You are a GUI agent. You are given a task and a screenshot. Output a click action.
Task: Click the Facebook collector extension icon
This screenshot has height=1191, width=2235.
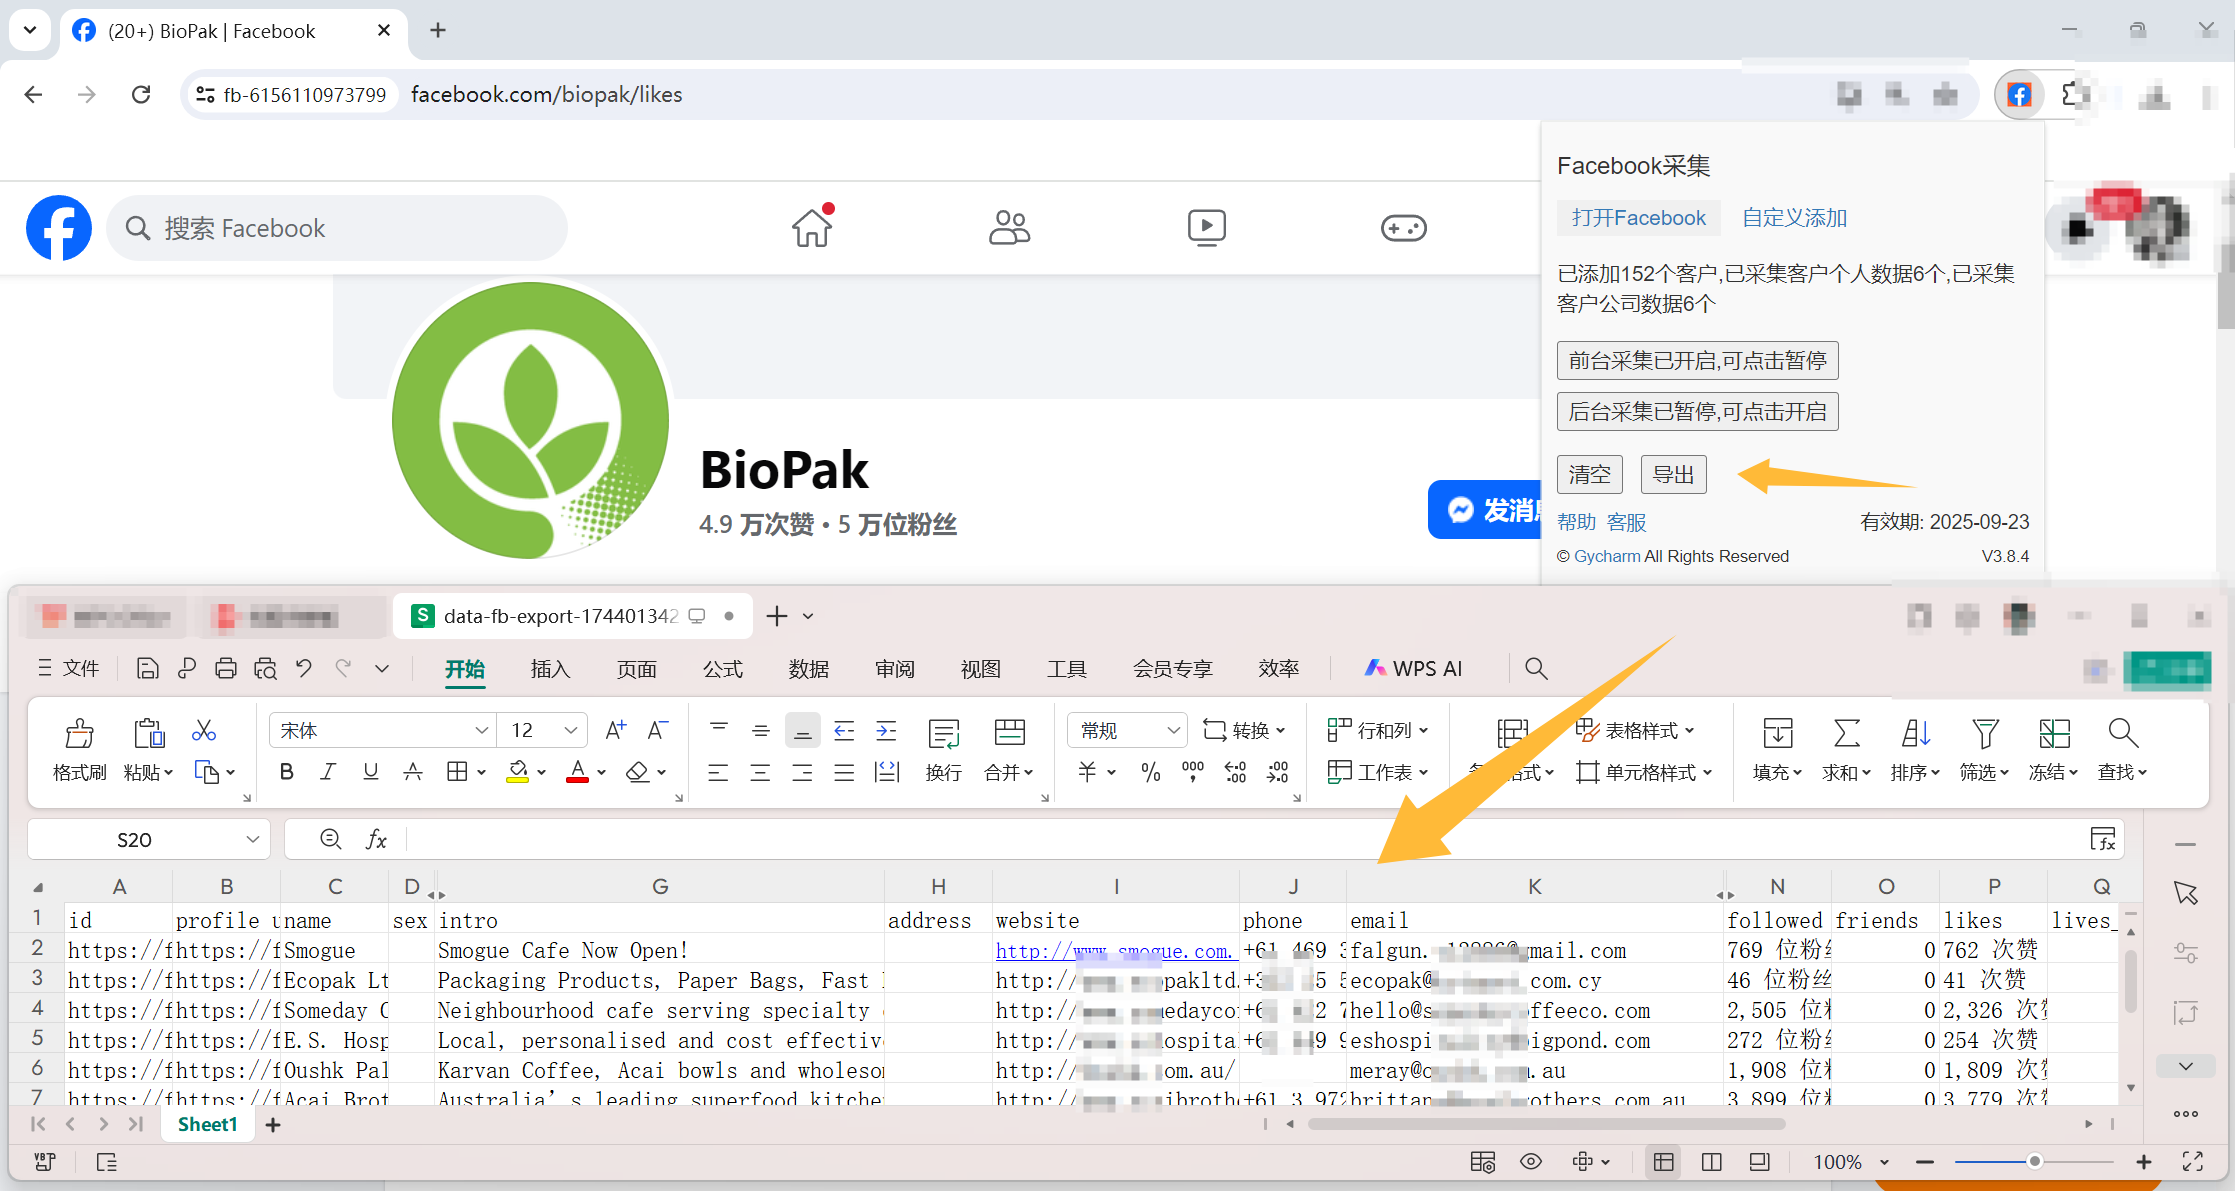tap(2019, 95)
